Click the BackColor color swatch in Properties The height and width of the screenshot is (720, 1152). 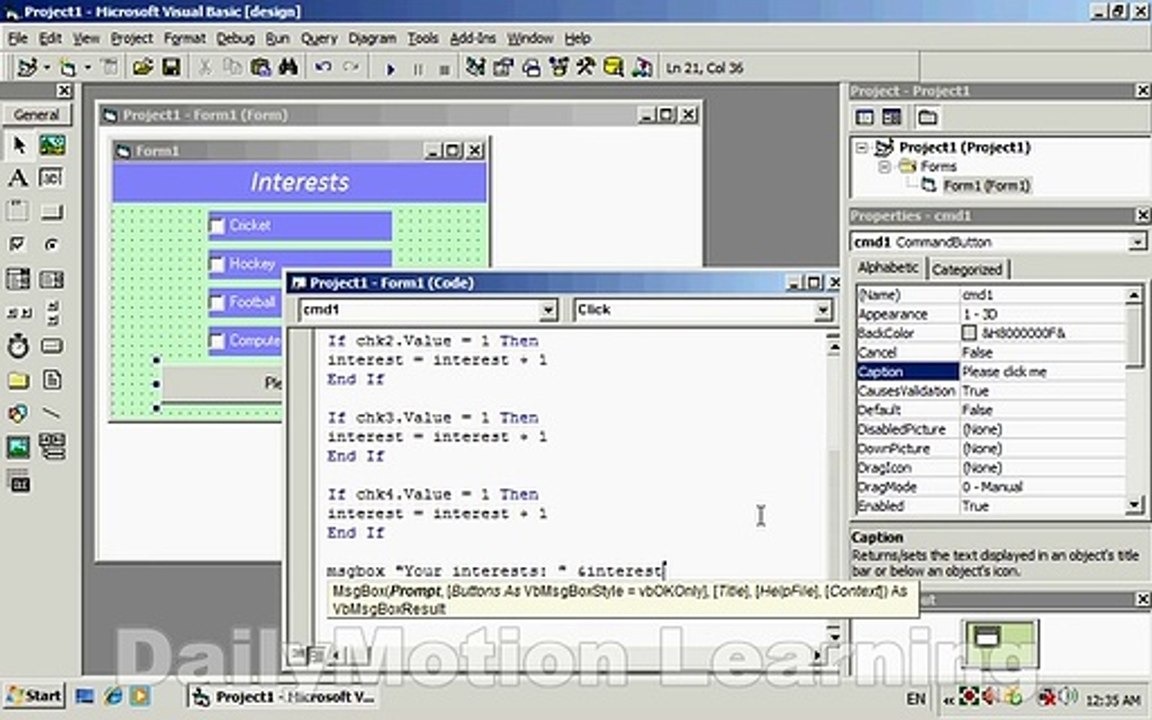pyautogui.click(x=969, y=333)
